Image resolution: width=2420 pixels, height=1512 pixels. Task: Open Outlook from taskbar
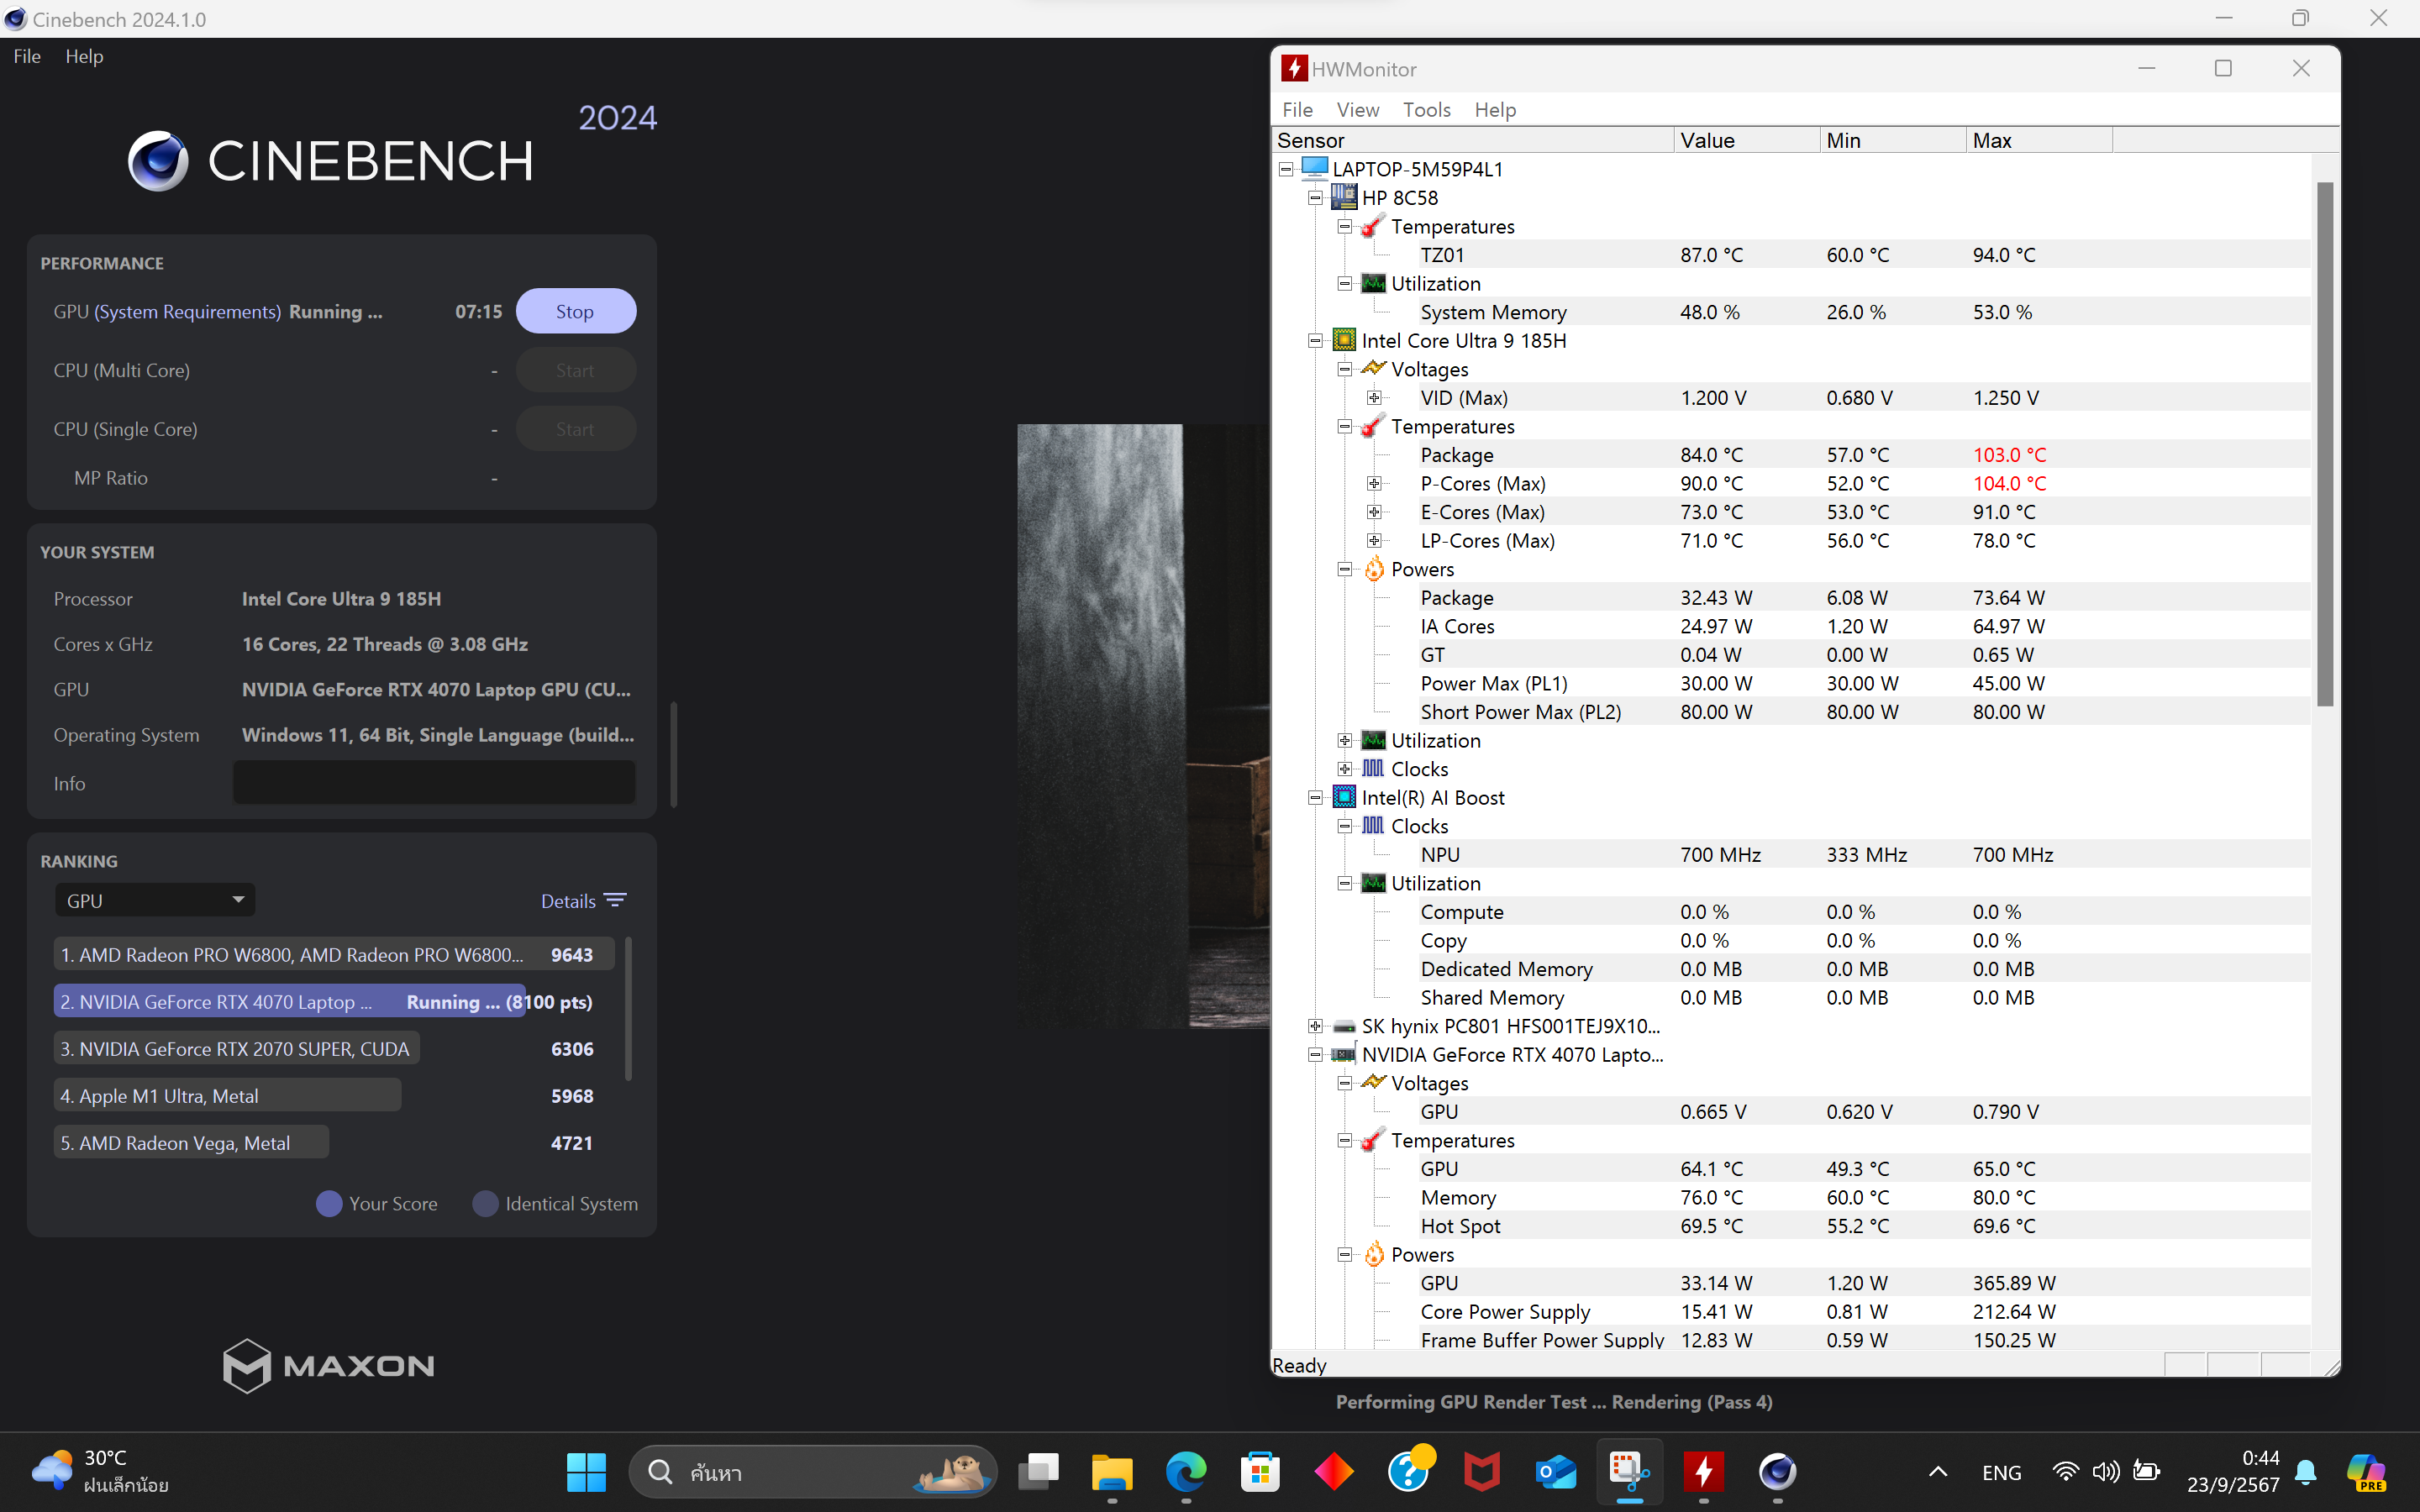[x=1556, y=1472]
